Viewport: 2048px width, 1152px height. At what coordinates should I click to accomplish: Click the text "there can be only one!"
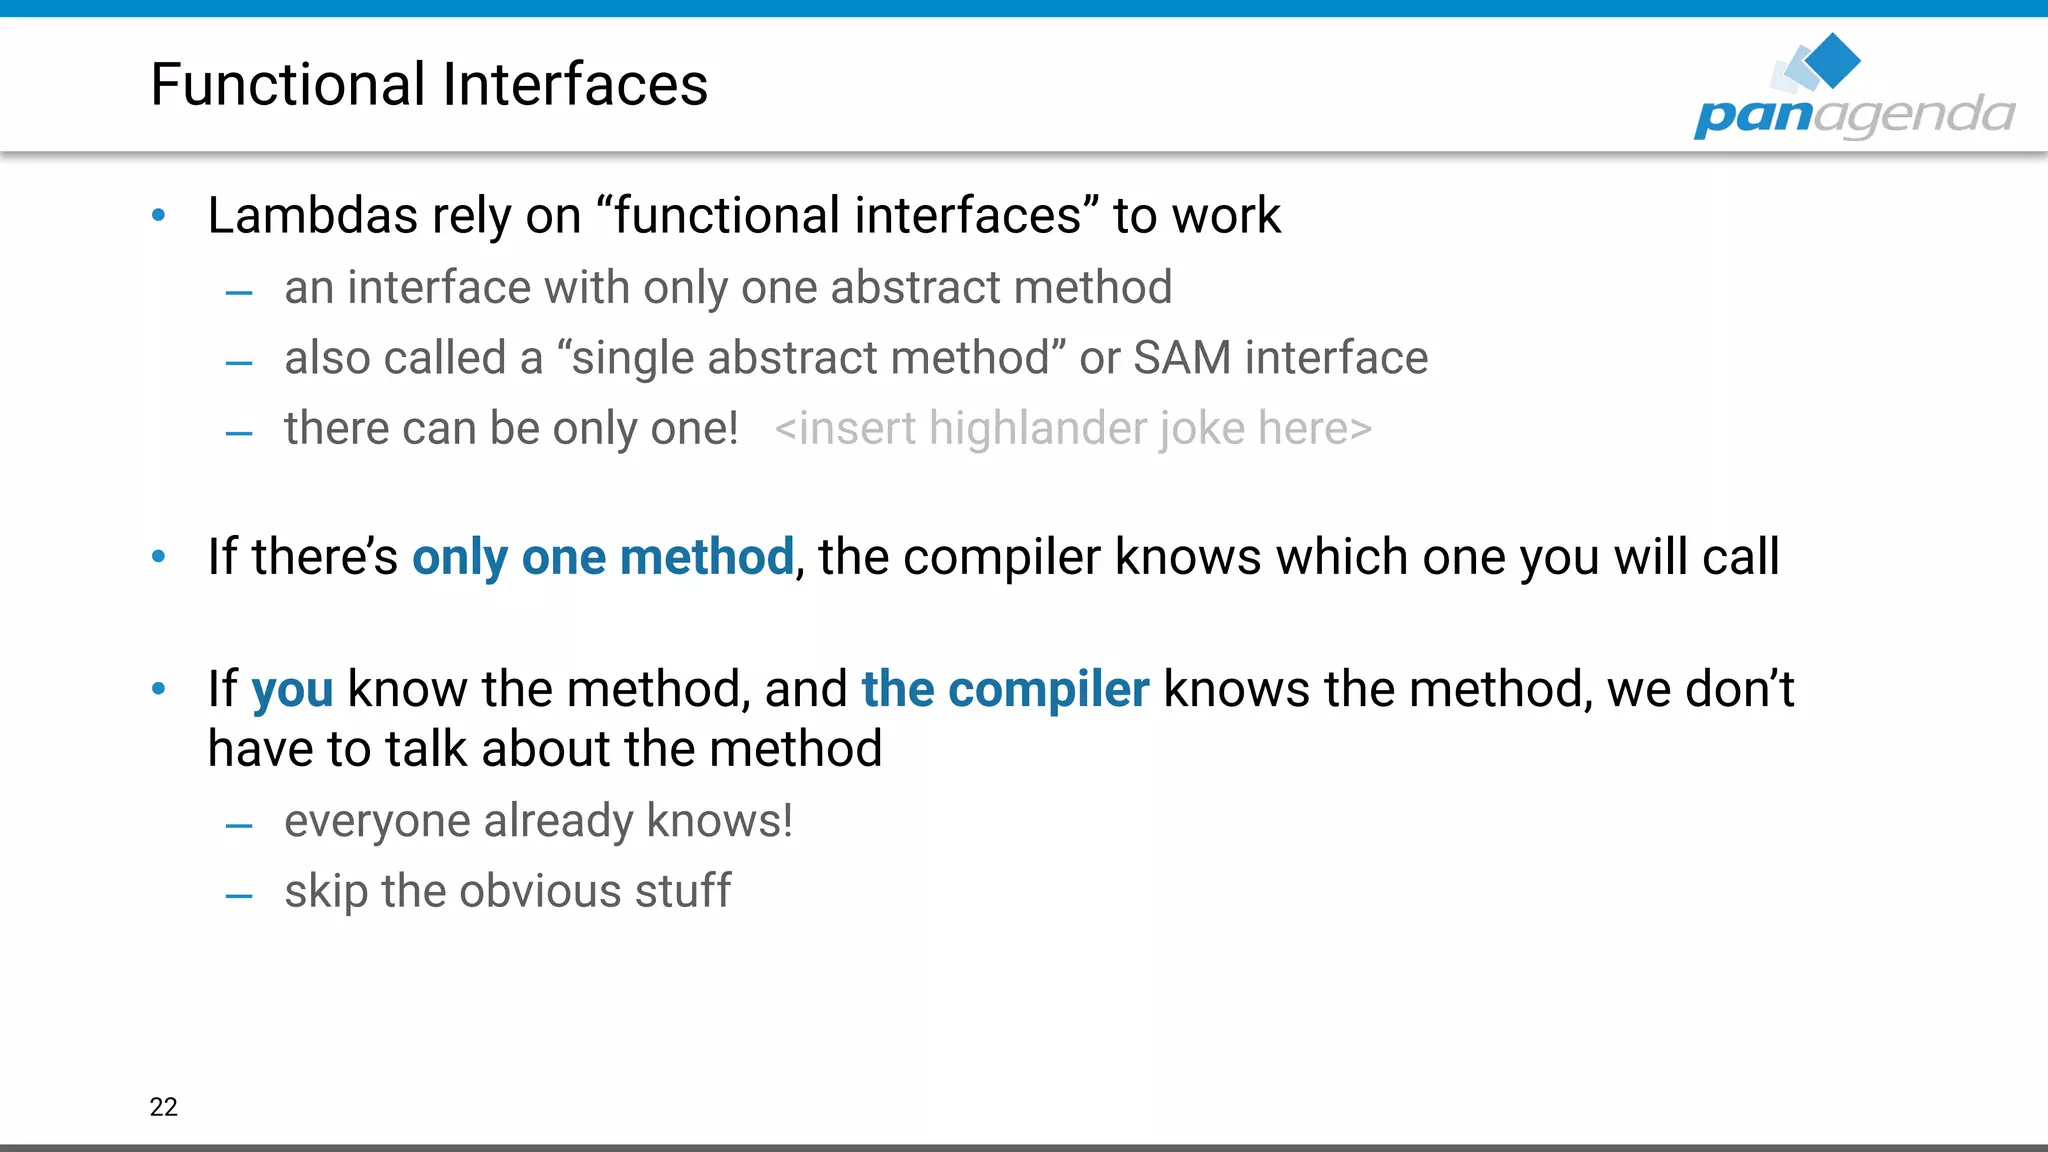point(511,428)
